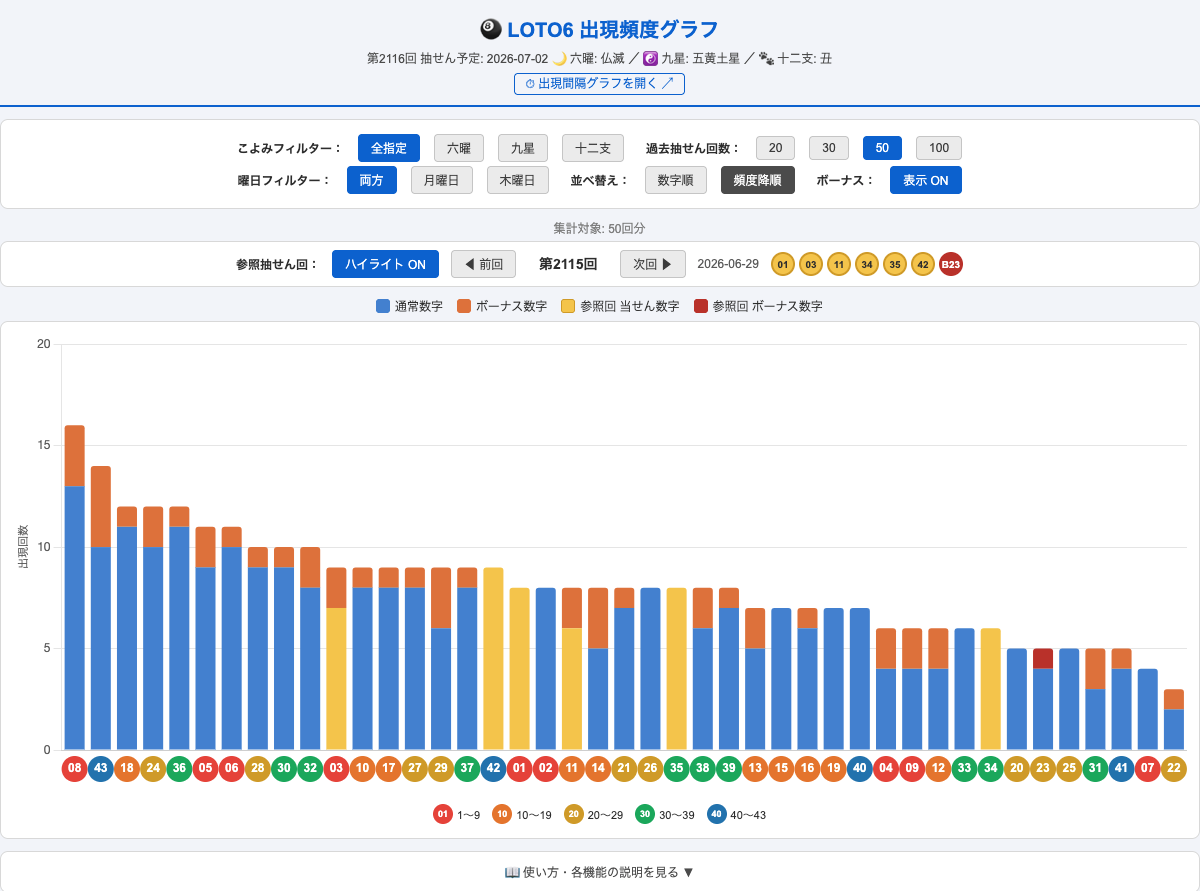Screen dimensions: 1200x891
Task: Click the LOTO6 出現頻度グラフ title
Action: click(600, 30)
